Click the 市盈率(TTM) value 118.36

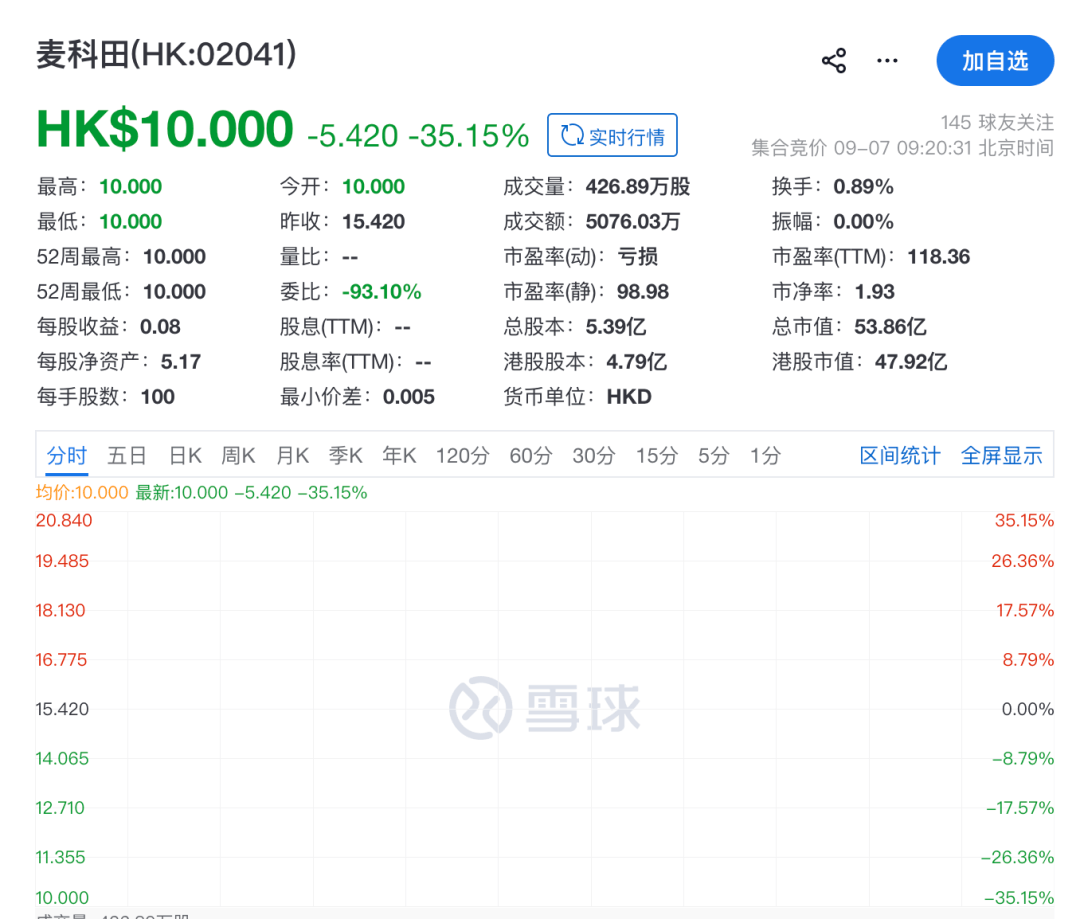point(938,257)
